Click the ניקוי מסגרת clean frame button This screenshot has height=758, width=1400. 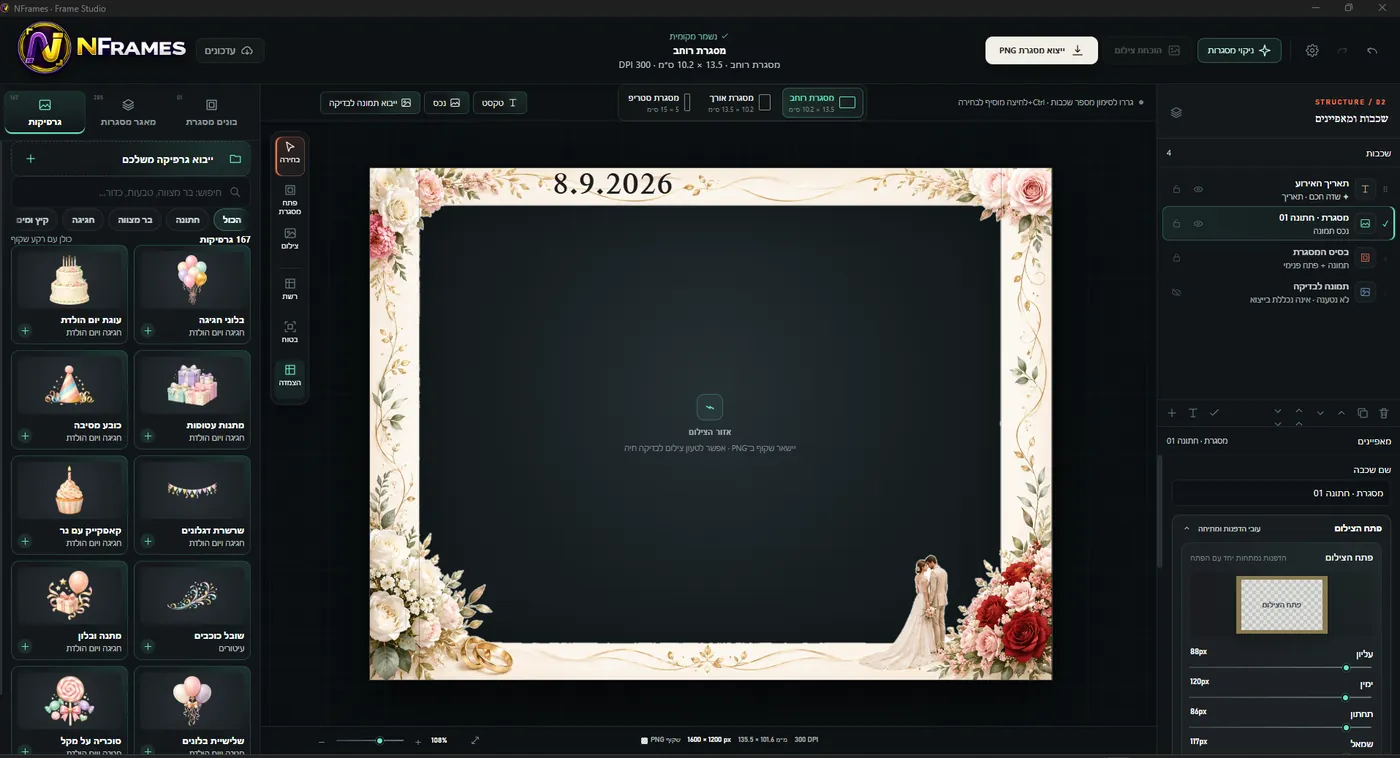[1239, 50]
